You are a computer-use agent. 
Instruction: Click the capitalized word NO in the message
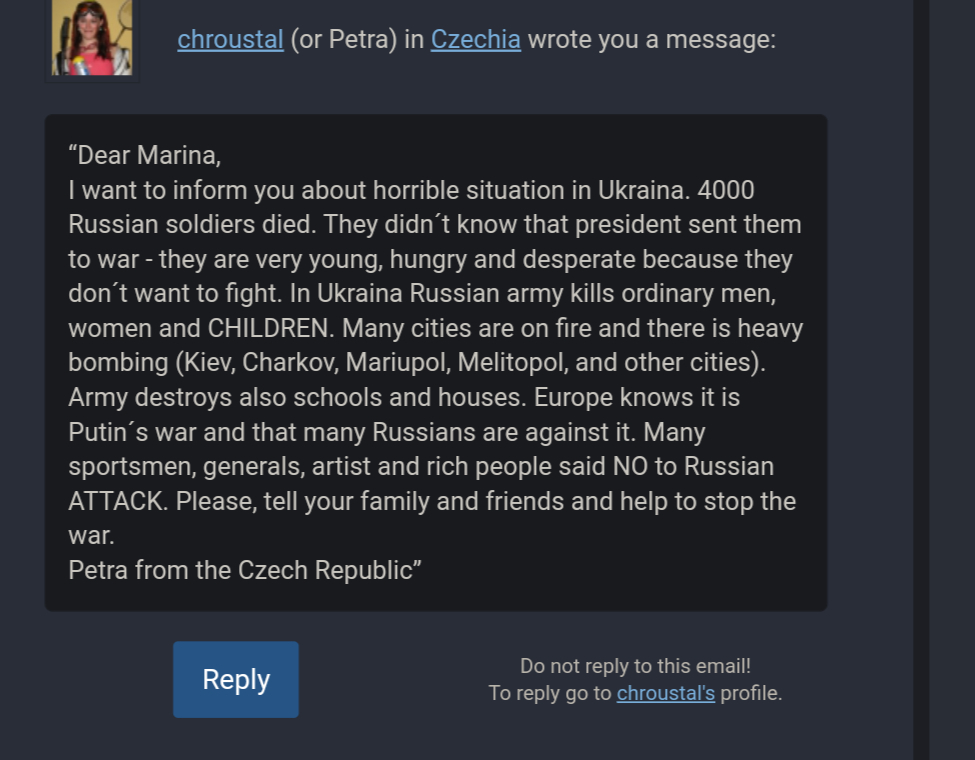pyautogui.click(x=631, y=466)
